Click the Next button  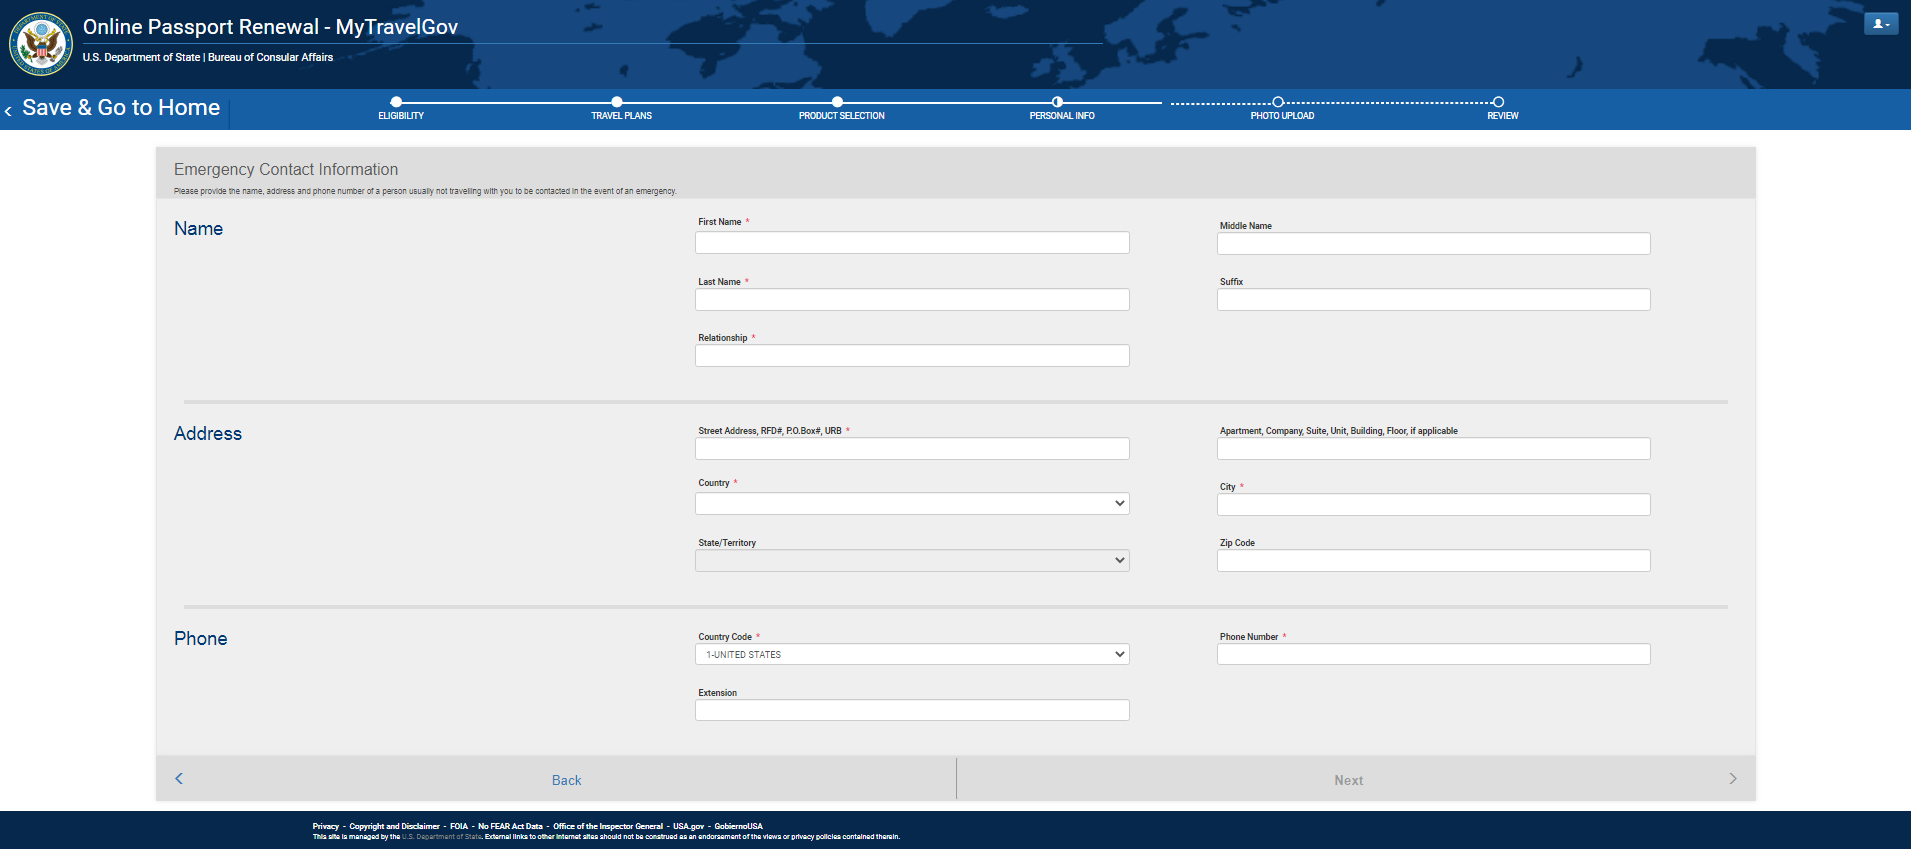[x=1348, y=780]
